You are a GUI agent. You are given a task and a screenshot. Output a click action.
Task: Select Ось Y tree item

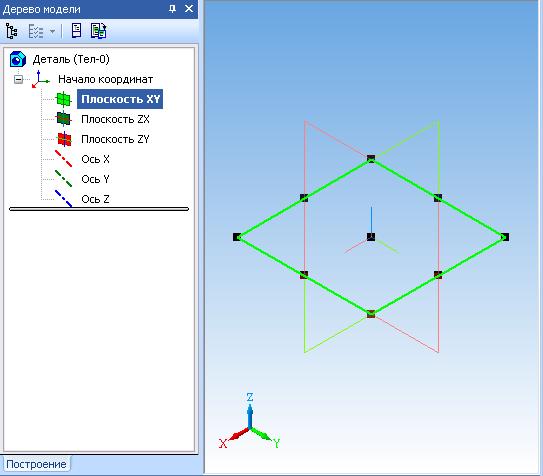[x=95, y=179]
